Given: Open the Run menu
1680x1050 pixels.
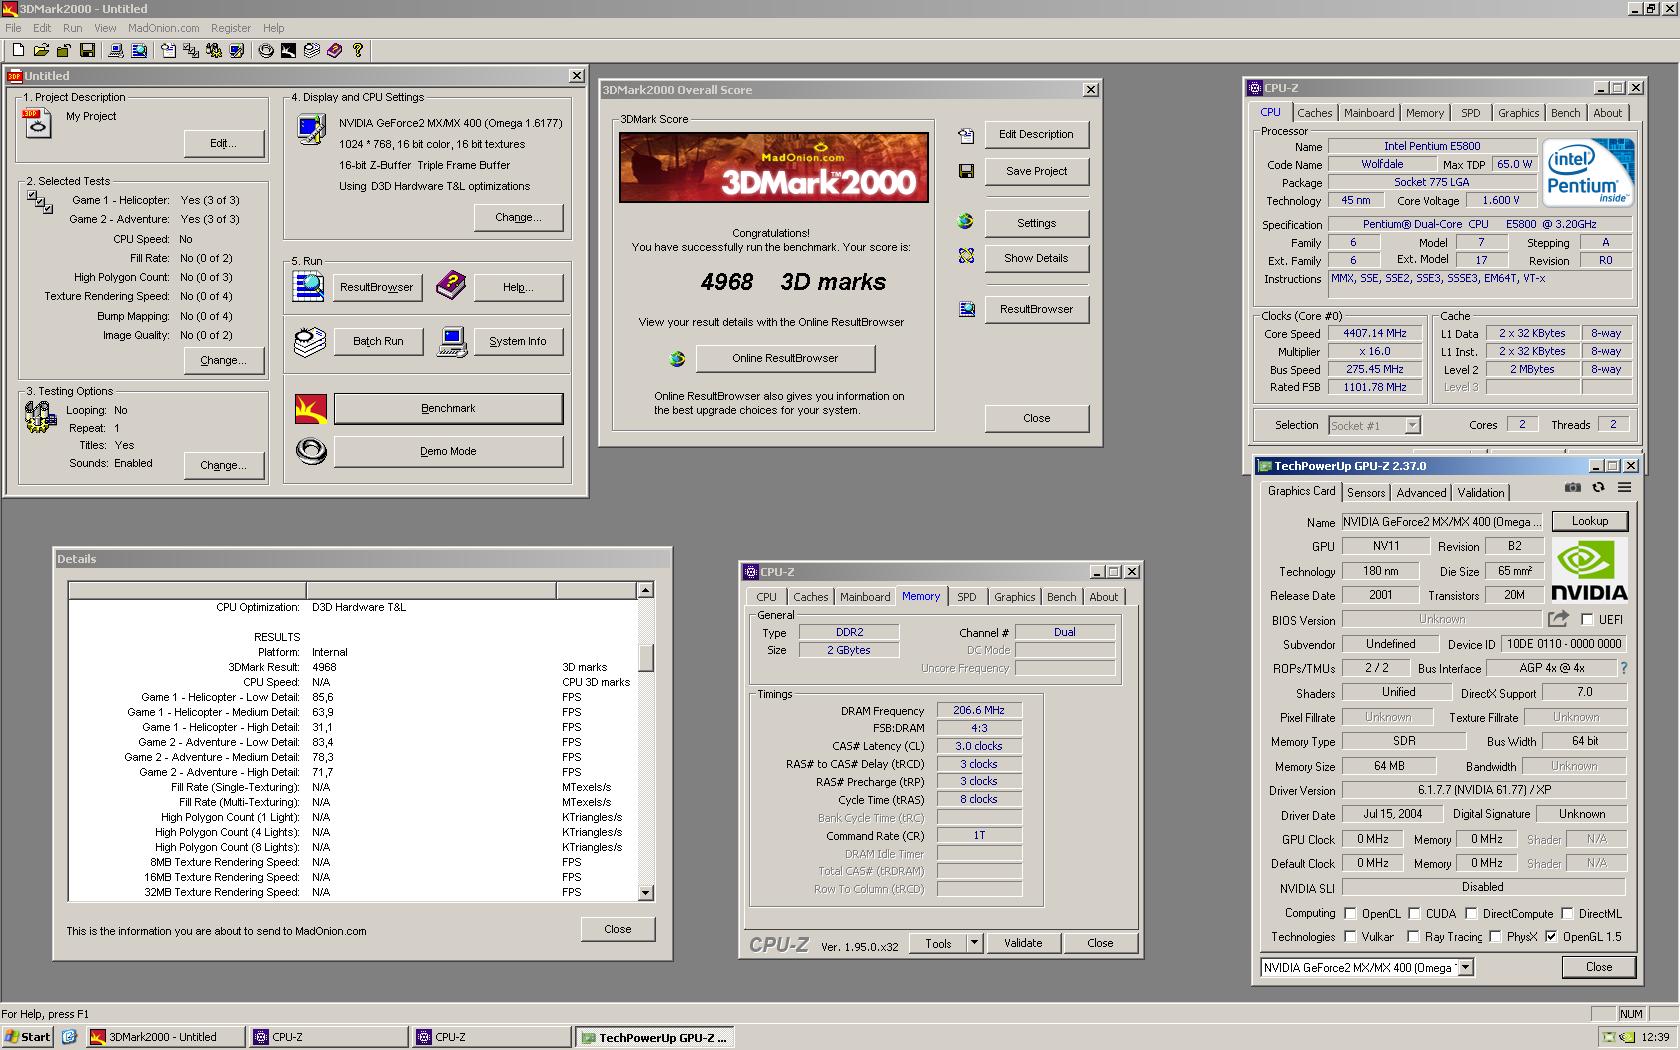Looking at the screenshot, I should (x=73, y=28).
